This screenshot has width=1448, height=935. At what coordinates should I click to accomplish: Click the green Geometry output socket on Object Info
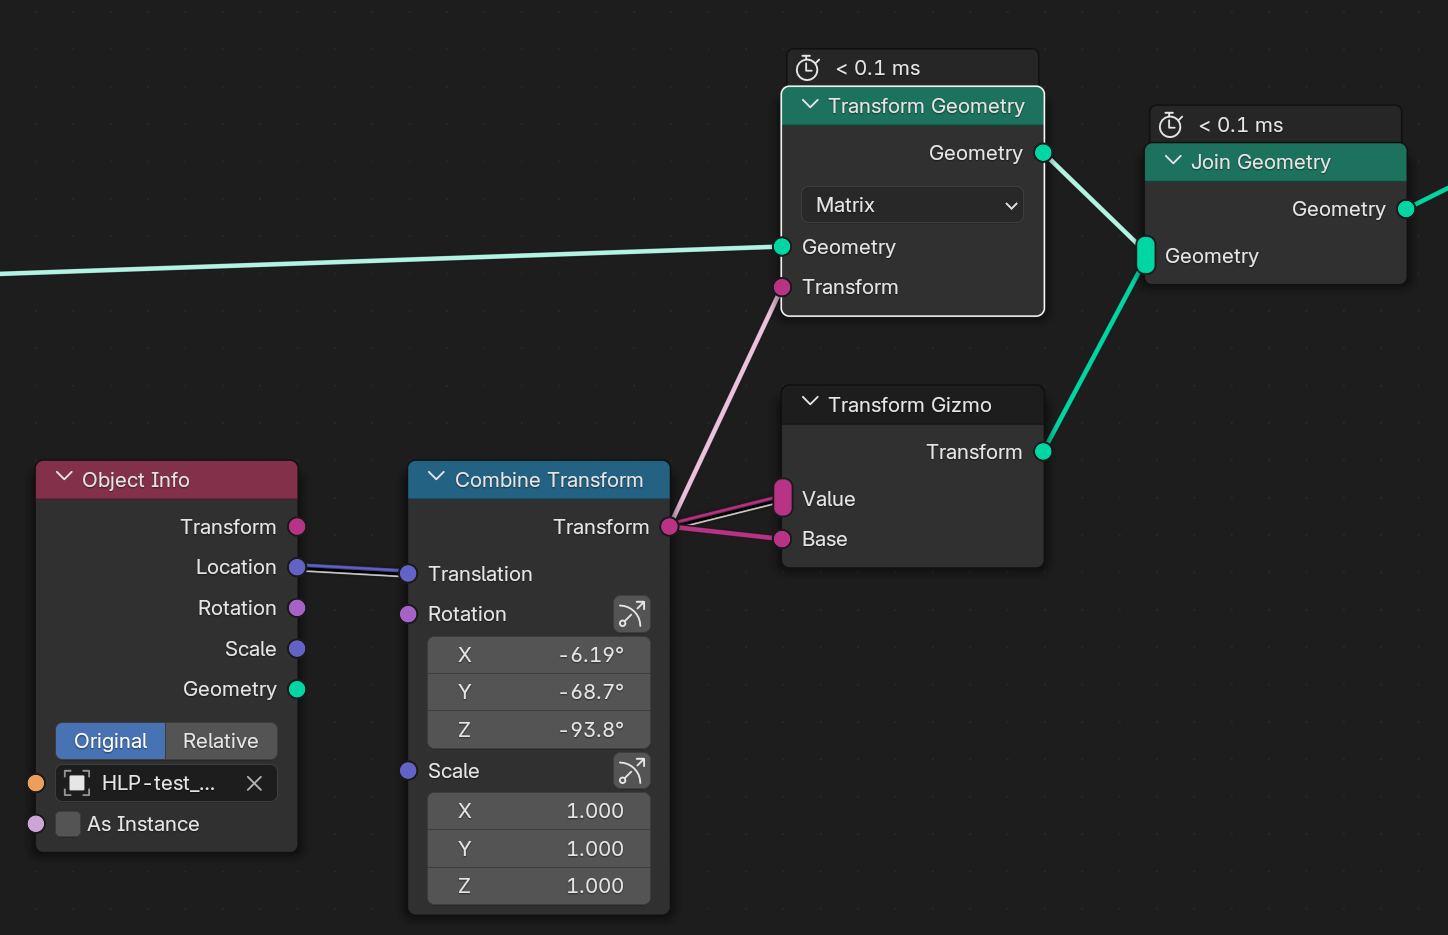297,689
